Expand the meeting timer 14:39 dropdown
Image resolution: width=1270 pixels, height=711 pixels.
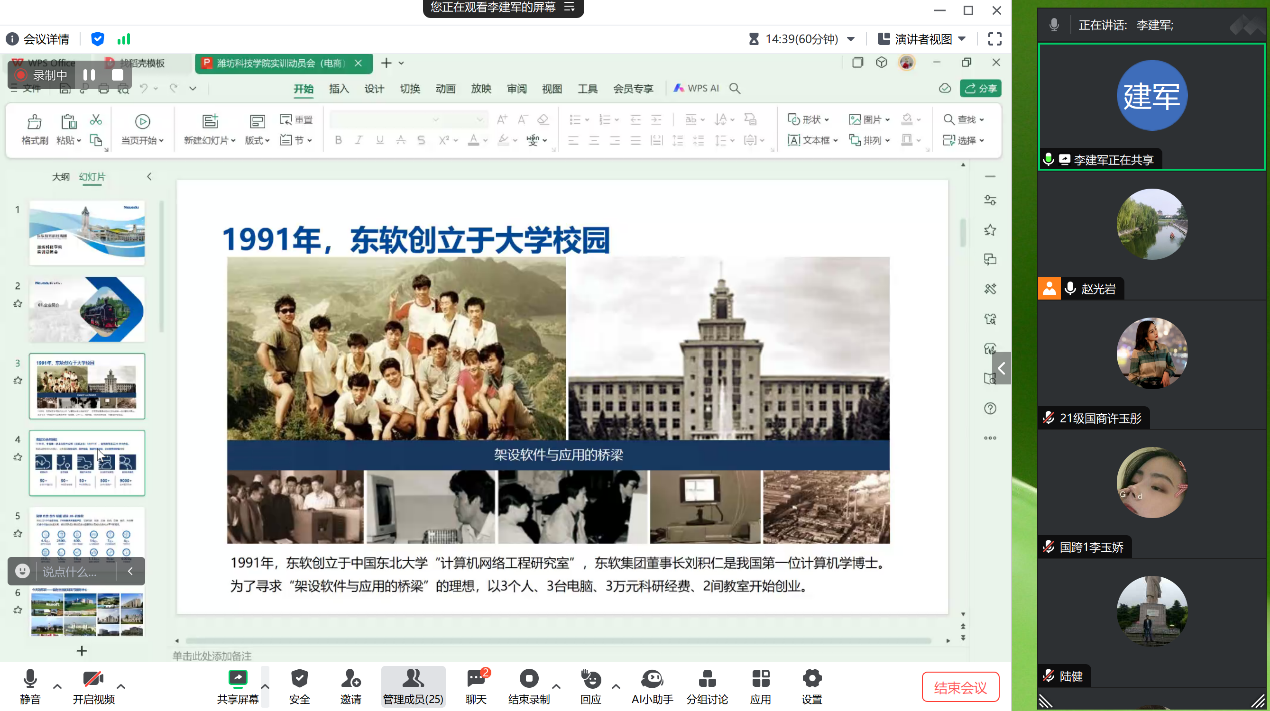coord(851,39)
